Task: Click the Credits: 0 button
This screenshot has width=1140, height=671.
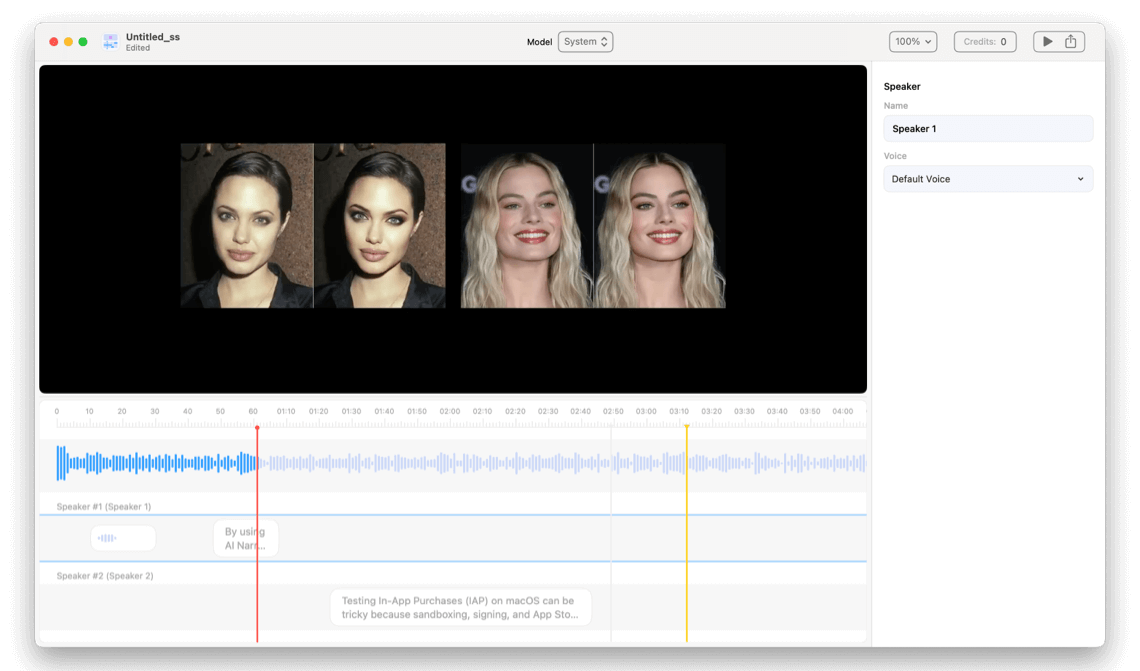Action: [x=985, y=42]
